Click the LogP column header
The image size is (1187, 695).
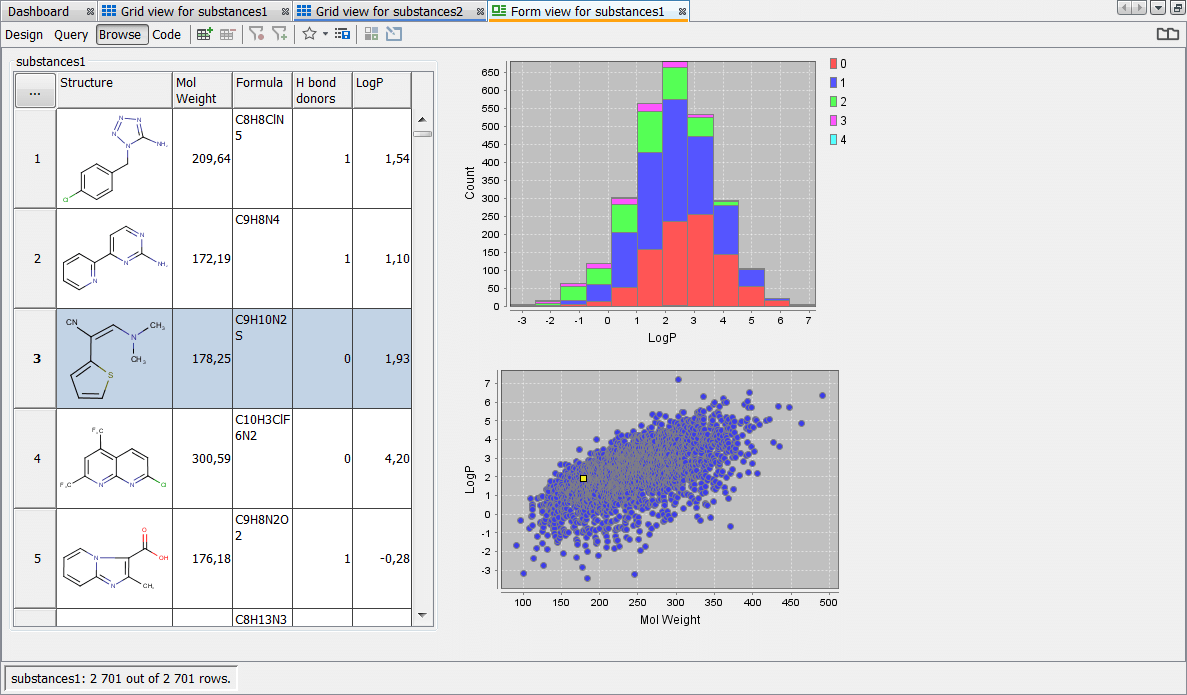coord(381,89)
